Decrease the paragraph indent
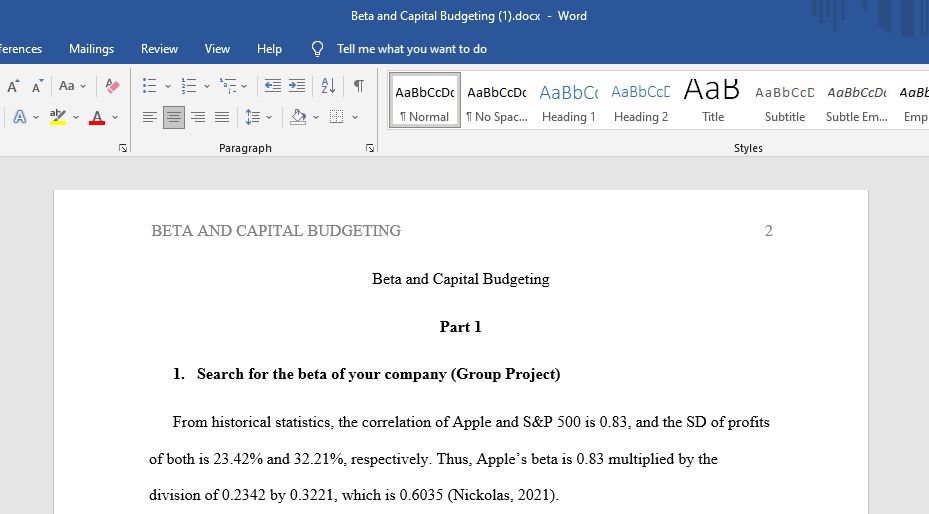 (273, 86)
